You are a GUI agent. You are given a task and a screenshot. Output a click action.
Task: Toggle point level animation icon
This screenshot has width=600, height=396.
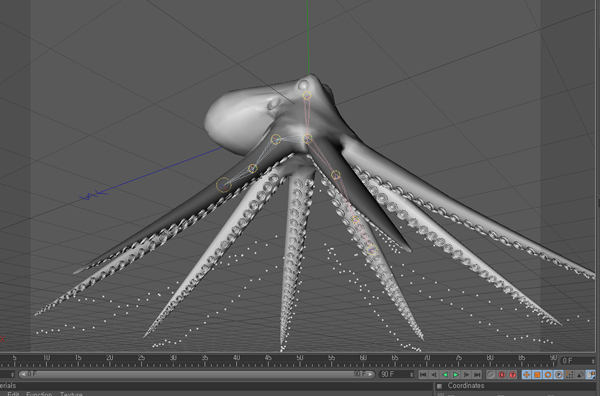click(x=569, y=375)
